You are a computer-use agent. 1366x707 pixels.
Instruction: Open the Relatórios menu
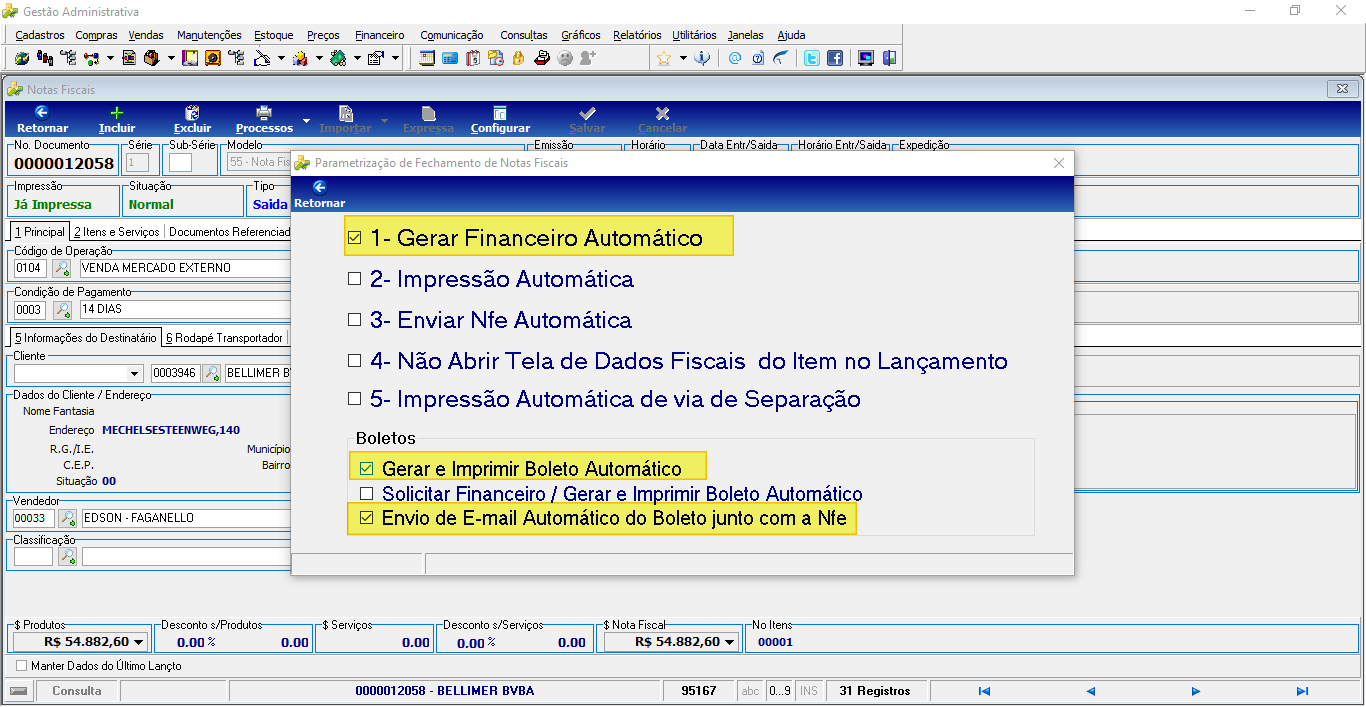tap(637, 35)
